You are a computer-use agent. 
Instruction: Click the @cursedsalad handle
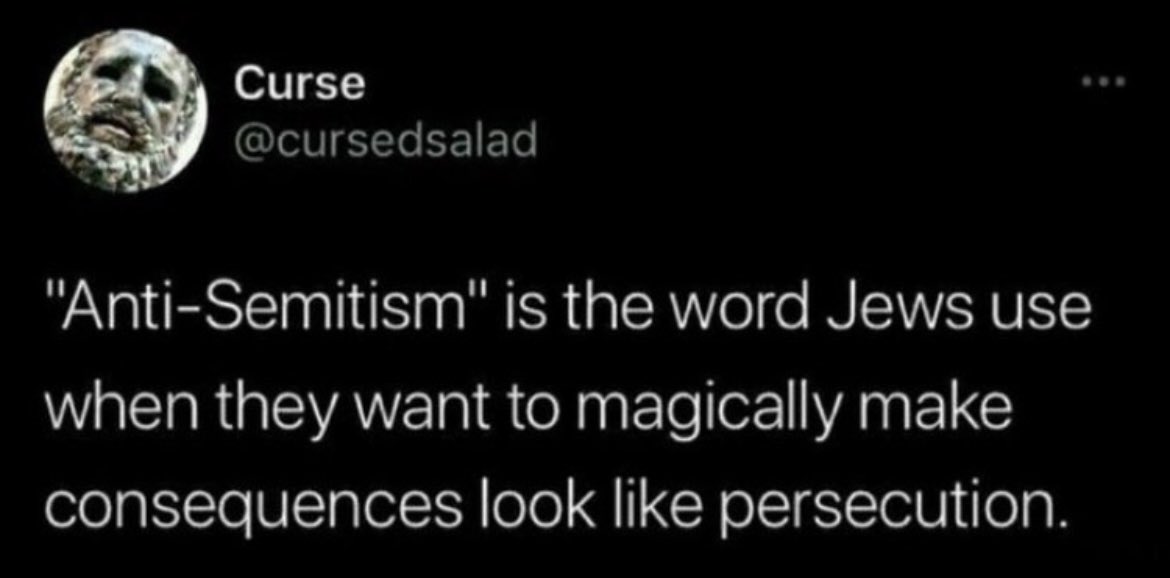pyautogui.click(x=385, y=143)
